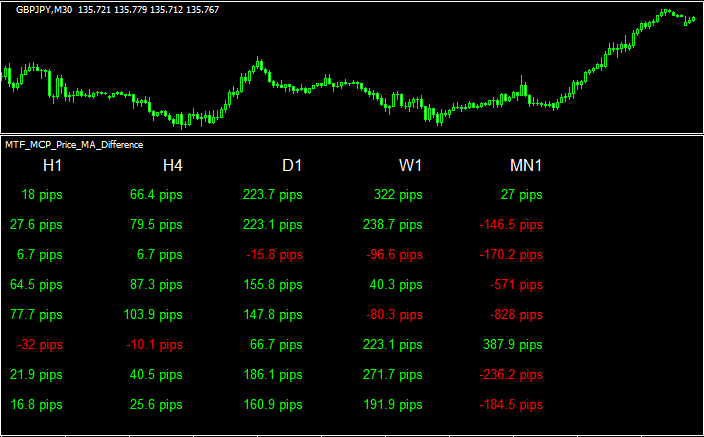Click the red -146.5 pips MN1 value
This screenshot has height=437, width=704.
[509, 225]
